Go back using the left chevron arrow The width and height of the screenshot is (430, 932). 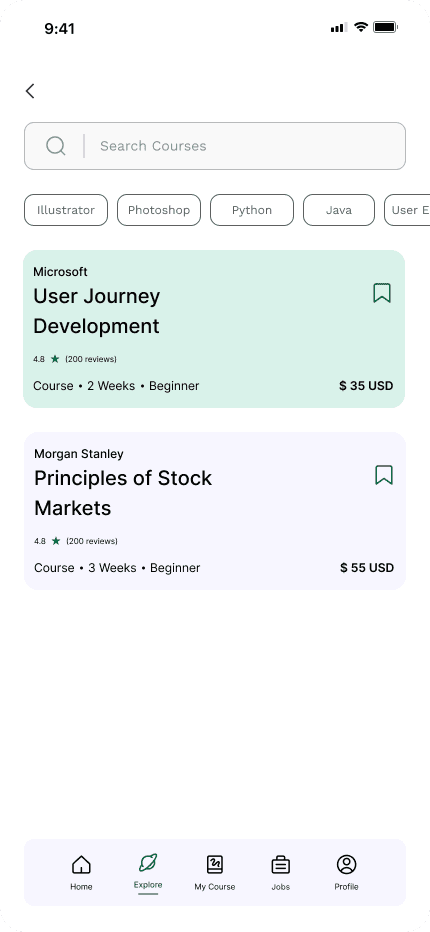point(30,91)
